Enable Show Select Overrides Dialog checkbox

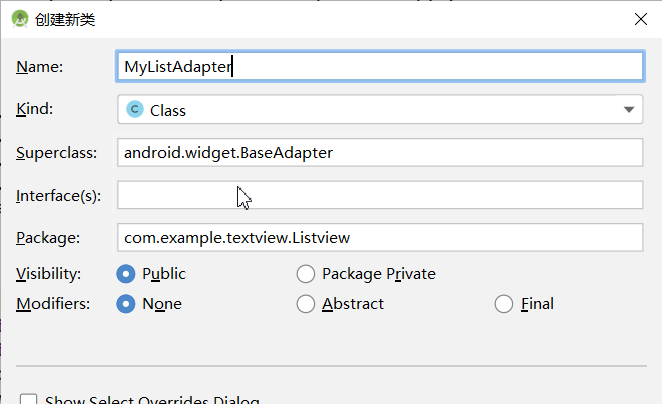28,399
